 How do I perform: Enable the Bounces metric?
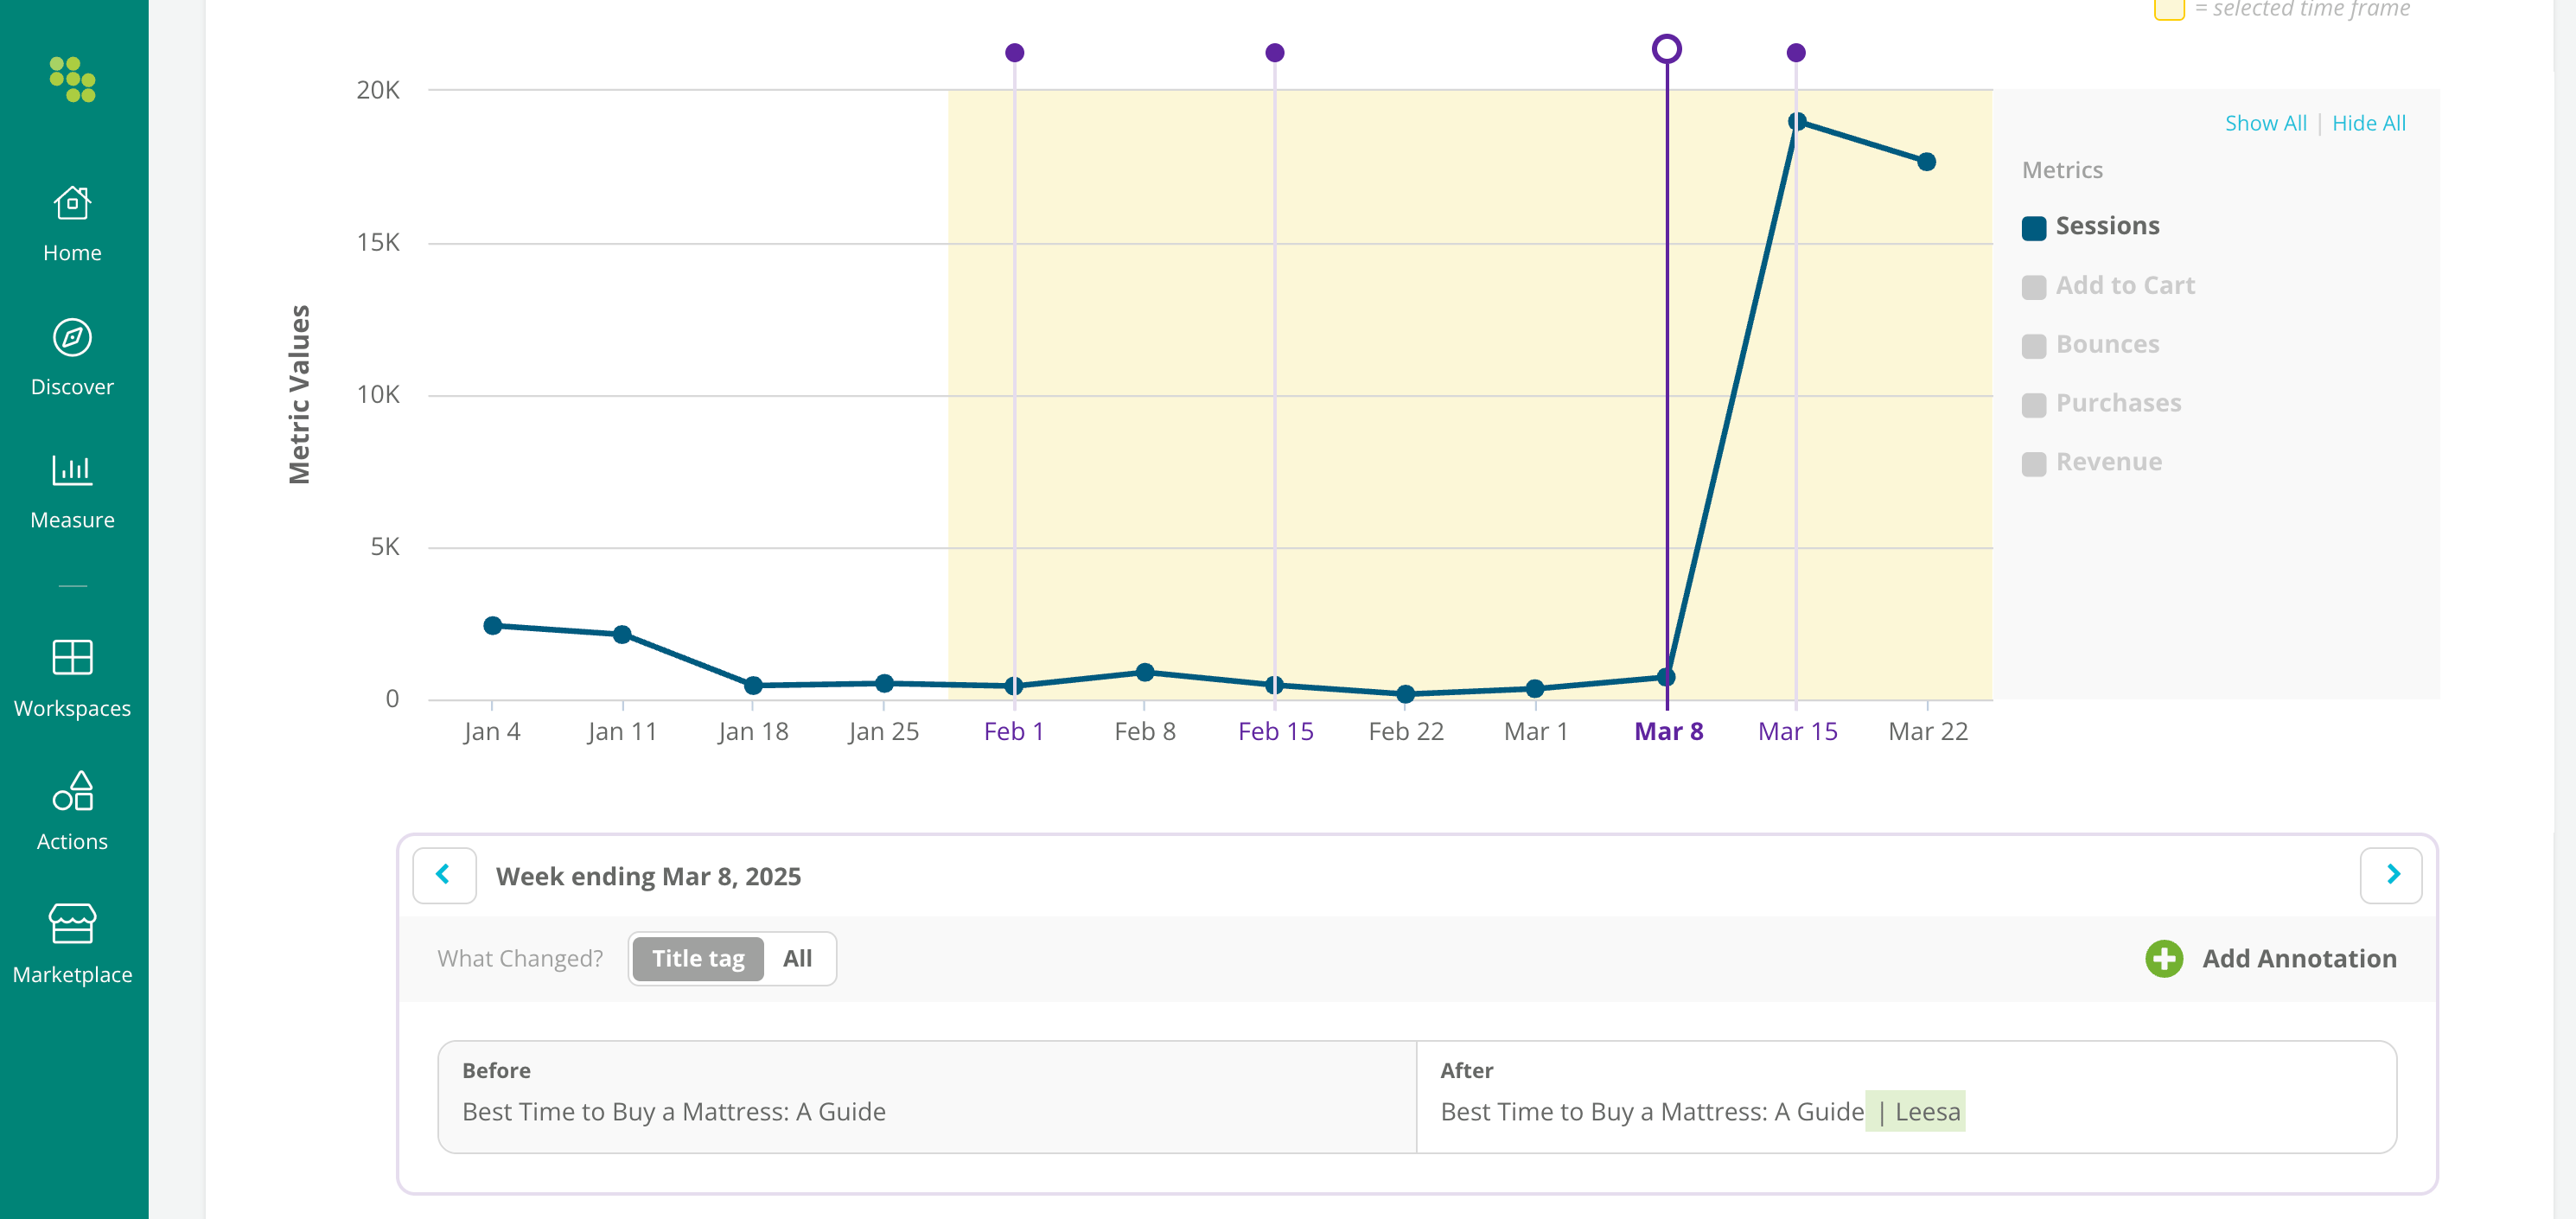[2033, 346]
